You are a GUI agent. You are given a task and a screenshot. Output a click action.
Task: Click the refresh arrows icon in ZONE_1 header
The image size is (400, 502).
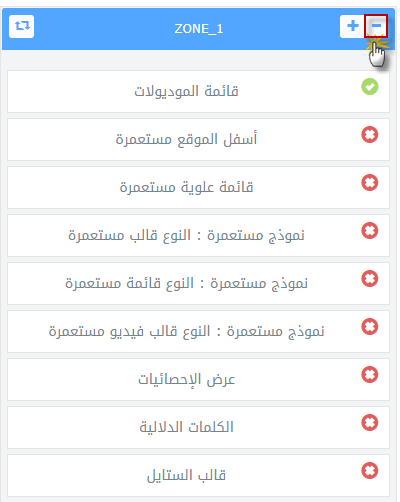22,26
